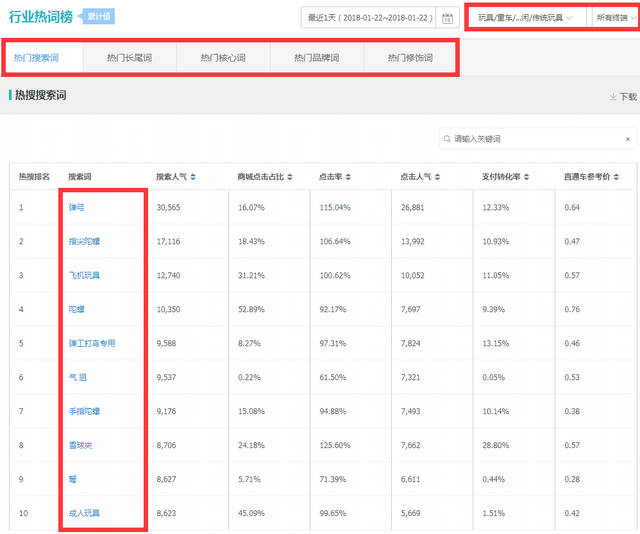Select the 9,176 search popularity cell
The width and height of the screenshot is (640, 534).
(x=166, y=411)
